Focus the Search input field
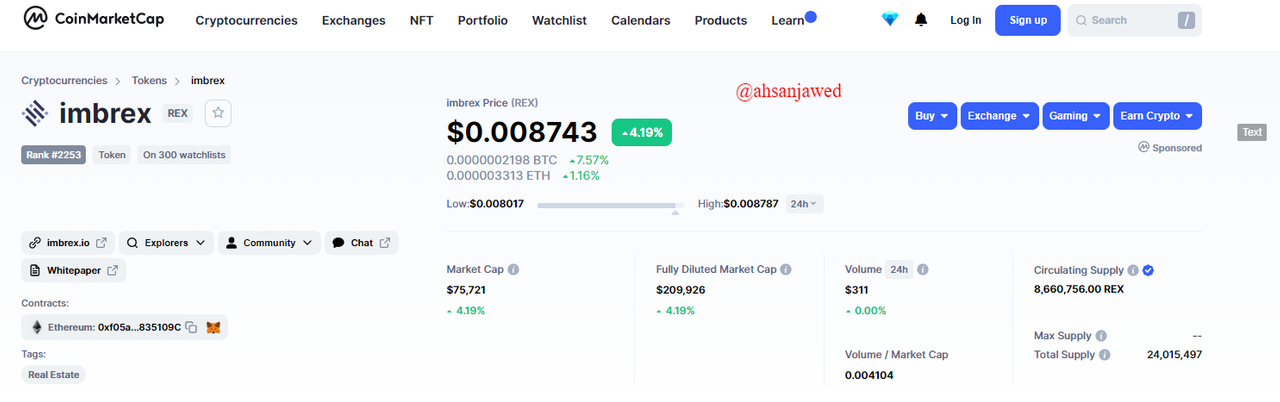1280x402 pixels. (x=1135, y=20)
